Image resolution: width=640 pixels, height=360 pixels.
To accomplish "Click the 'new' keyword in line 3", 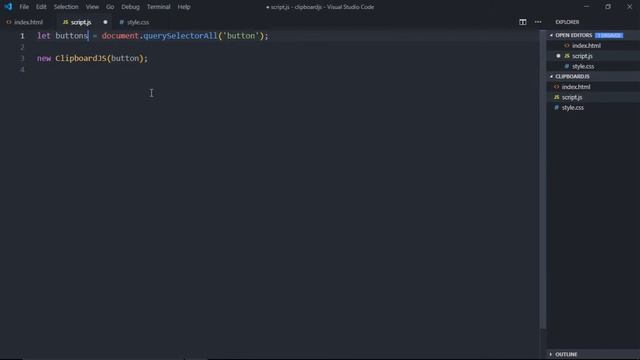I will point(44,58).
